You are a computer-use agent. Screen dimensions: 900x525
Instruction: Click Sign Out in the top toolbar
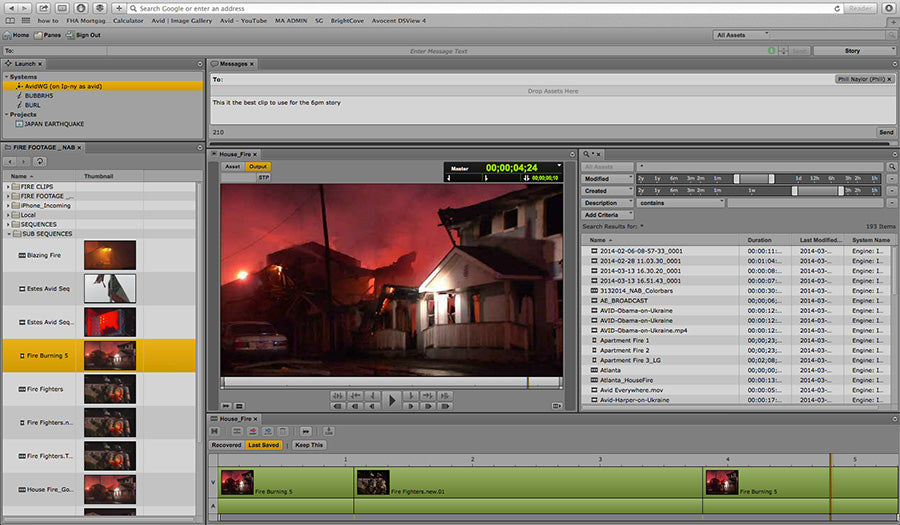pos(83,35)
